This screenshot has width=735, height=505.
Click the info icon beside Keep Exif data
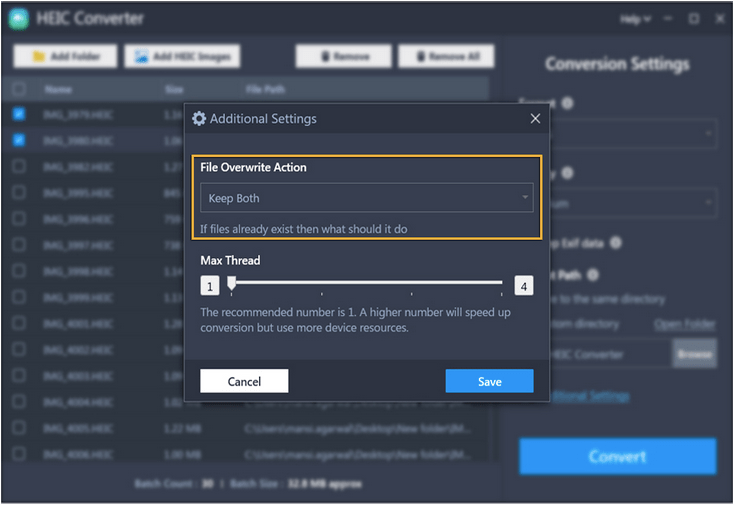click(615, 243)
